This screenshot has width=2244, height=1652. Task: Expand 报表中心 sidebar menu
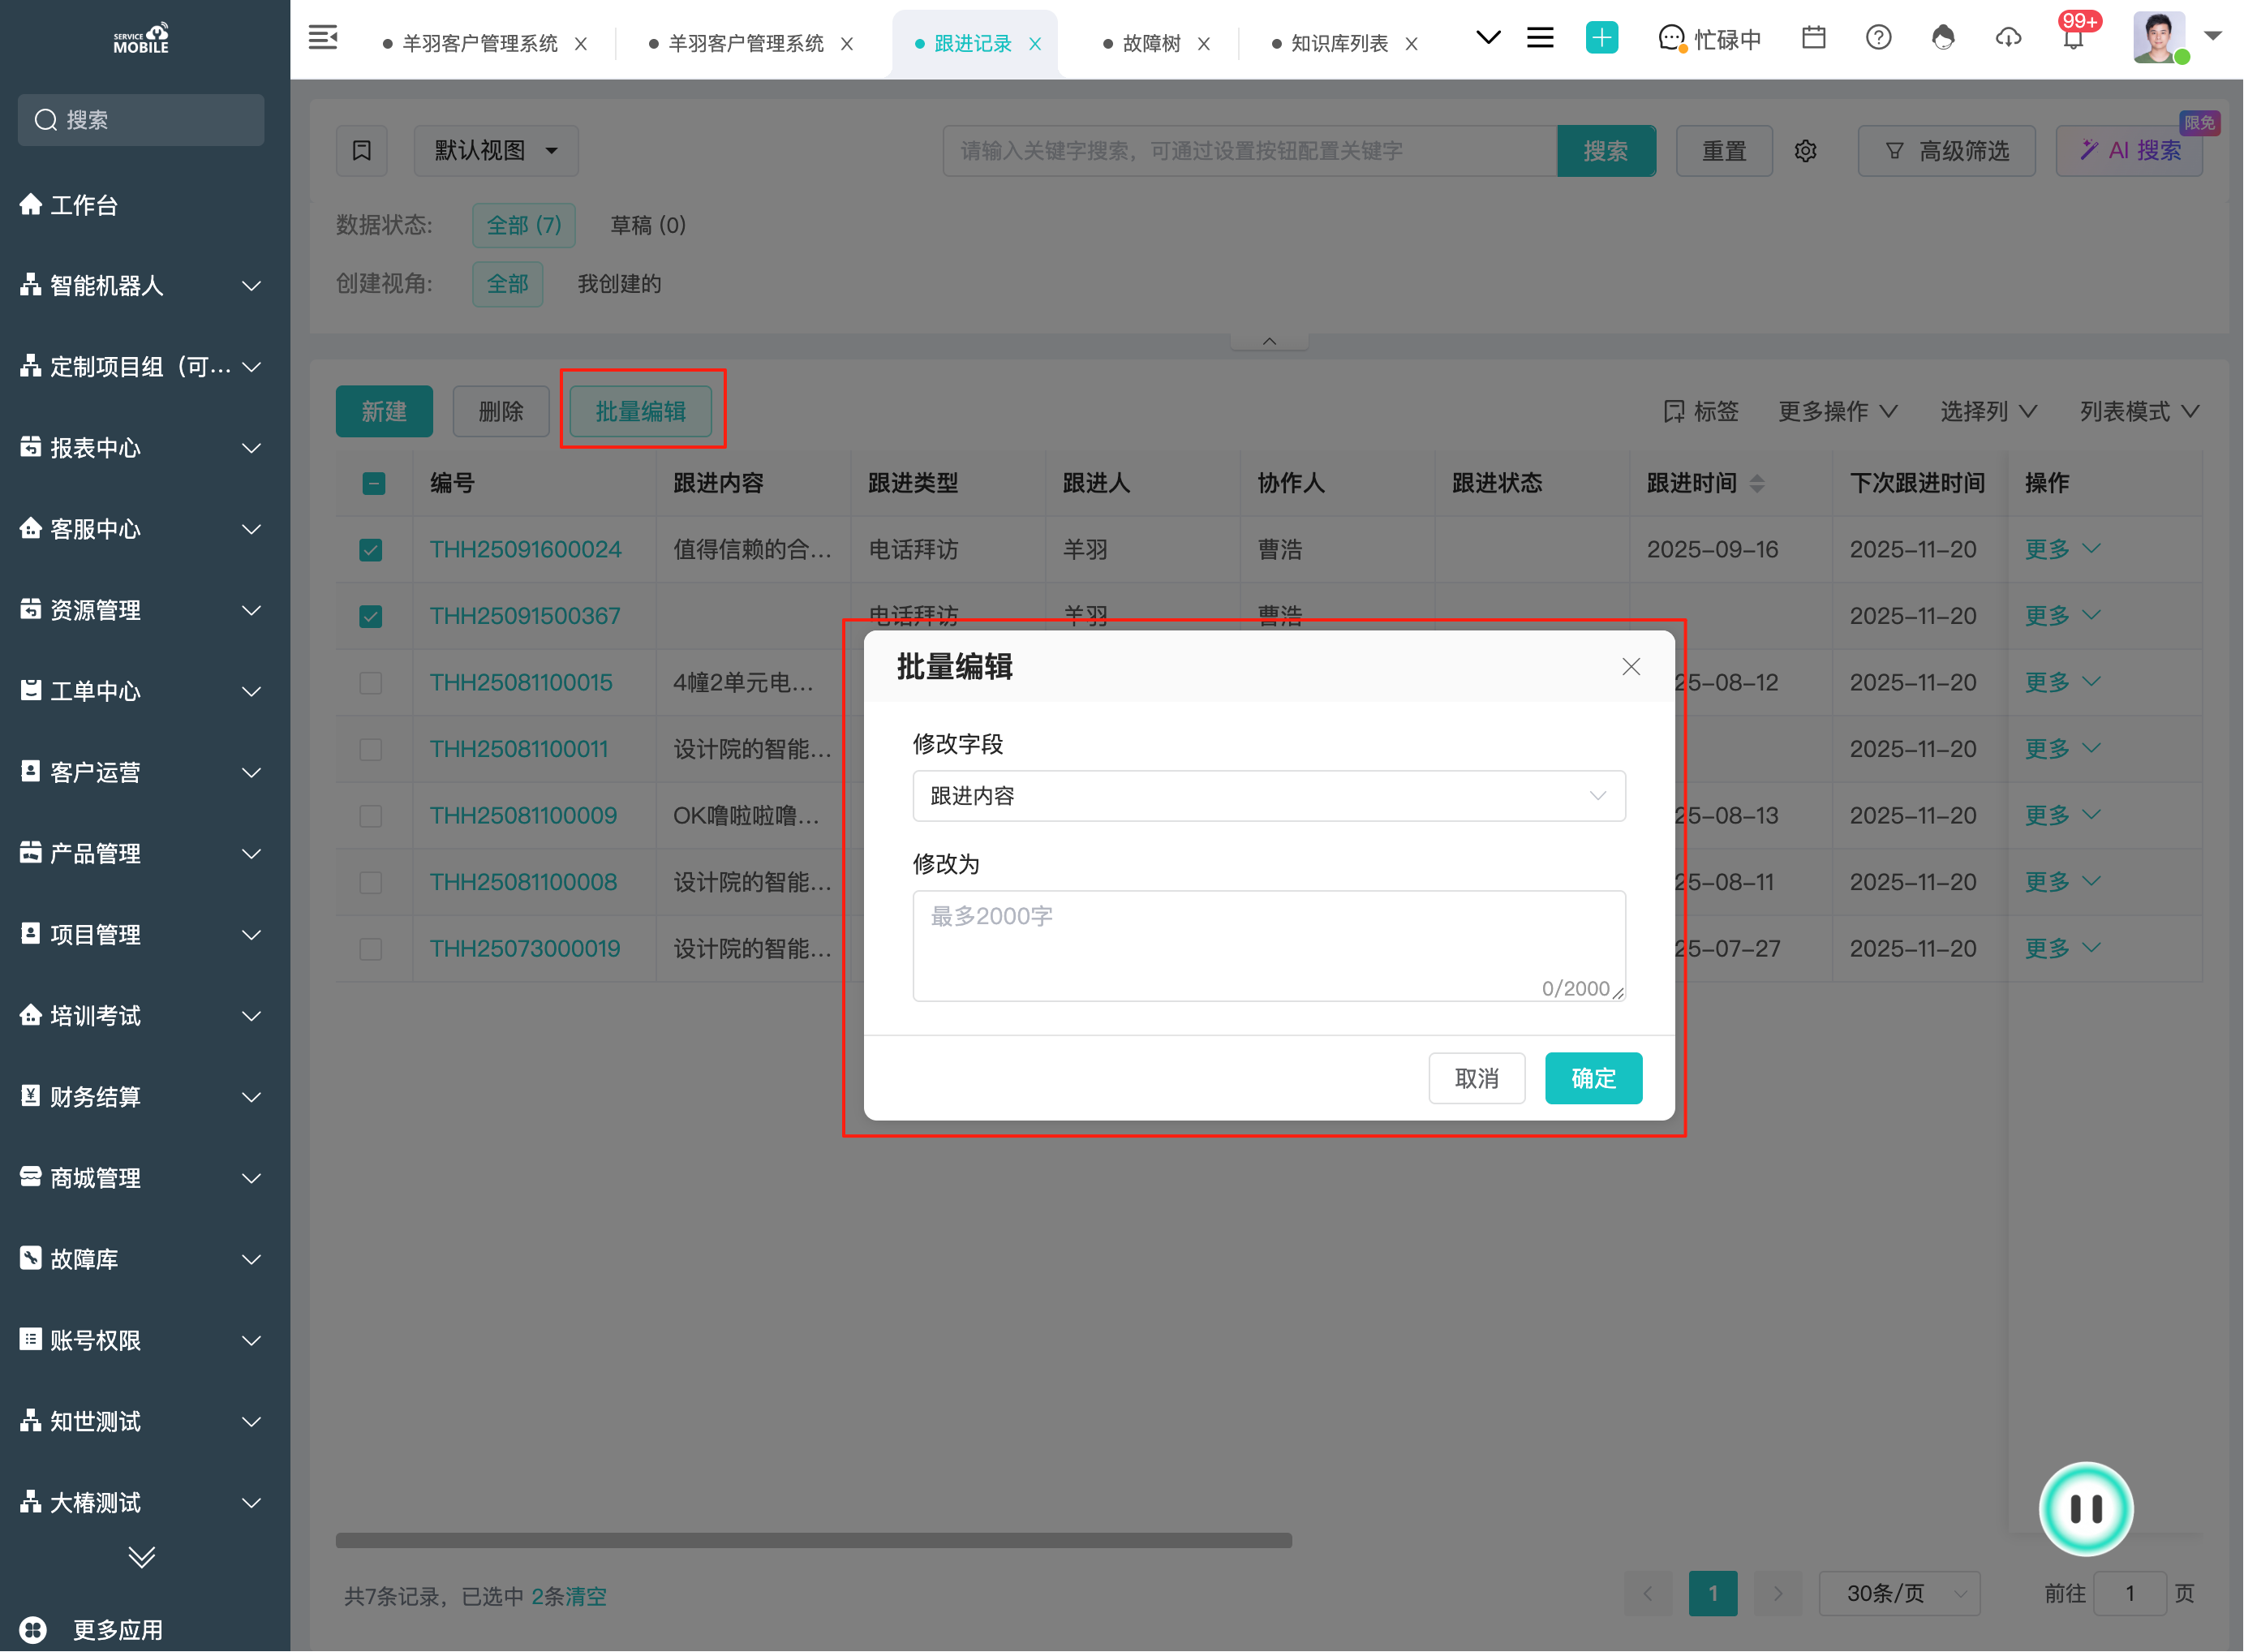tap(141, 448)
